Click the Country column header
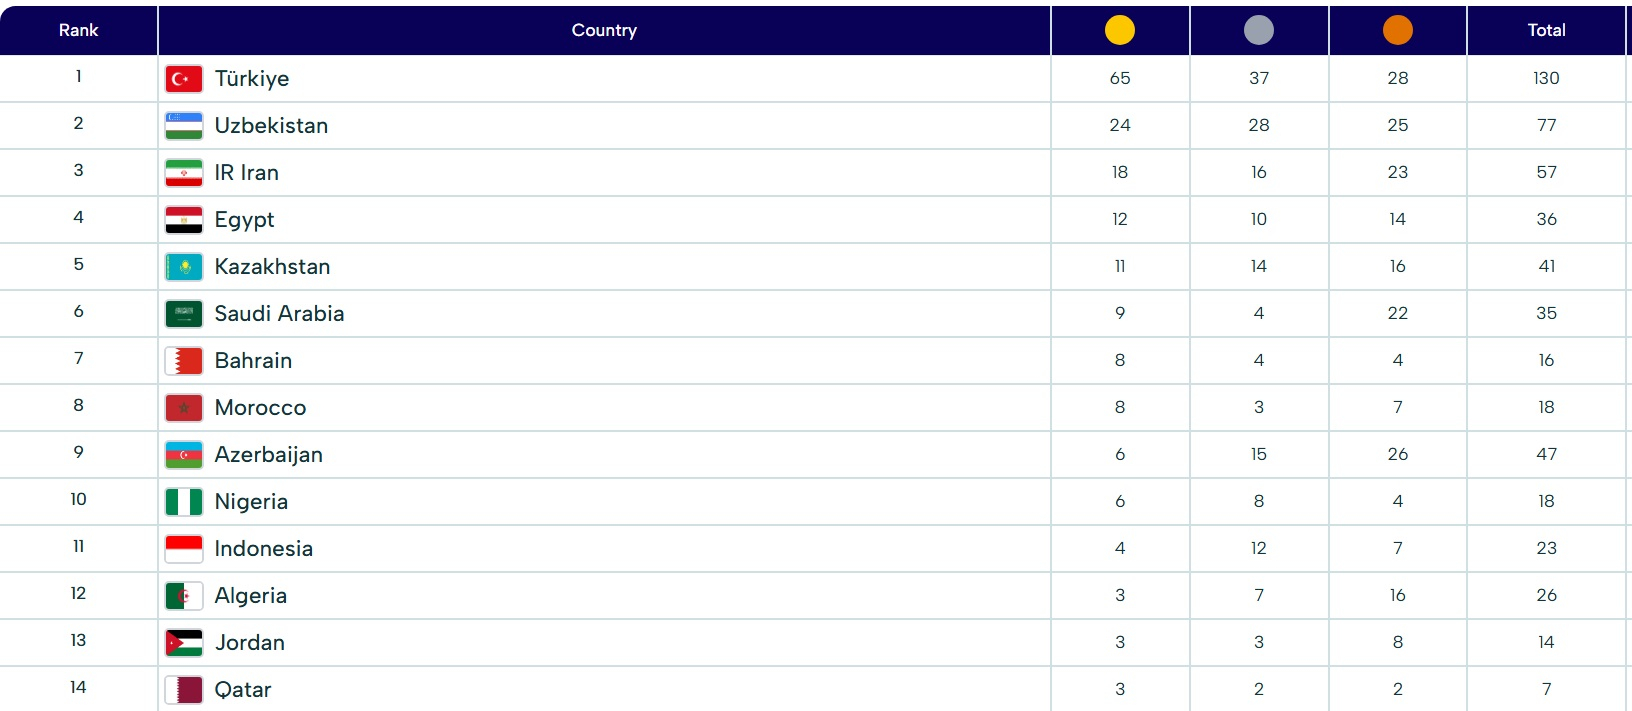Screen dimensions: 1632x711 (x=604, y=30)
